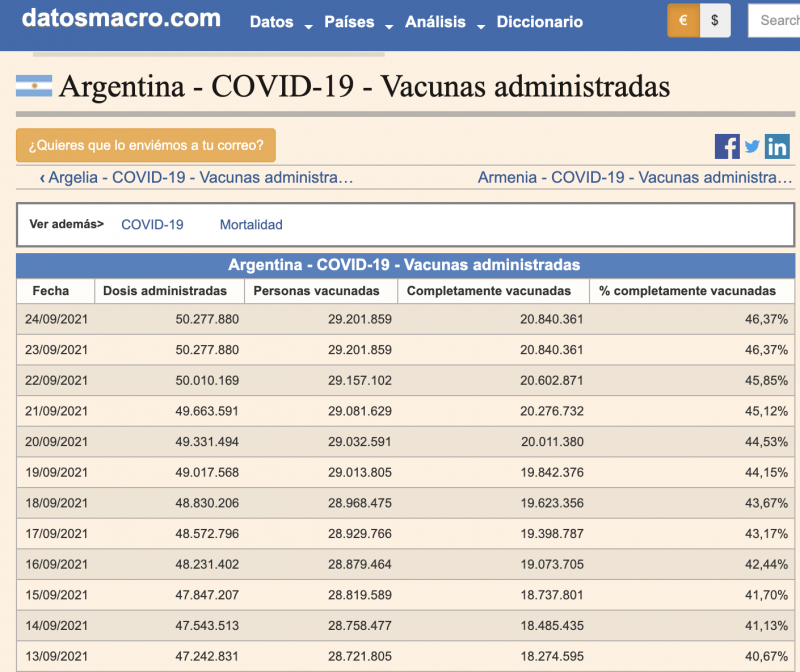This screenshot has height=672, width=800.
Task: Share page via Twitter bird icon
Action: point(752,146)
